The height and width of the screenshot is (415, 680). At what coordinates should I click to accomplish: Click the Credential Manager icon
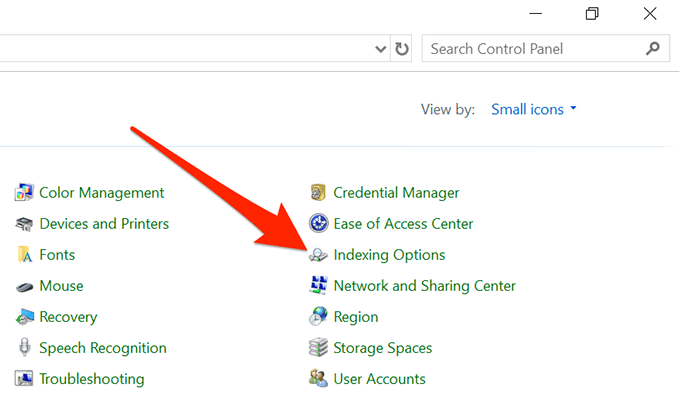point(319,193)
